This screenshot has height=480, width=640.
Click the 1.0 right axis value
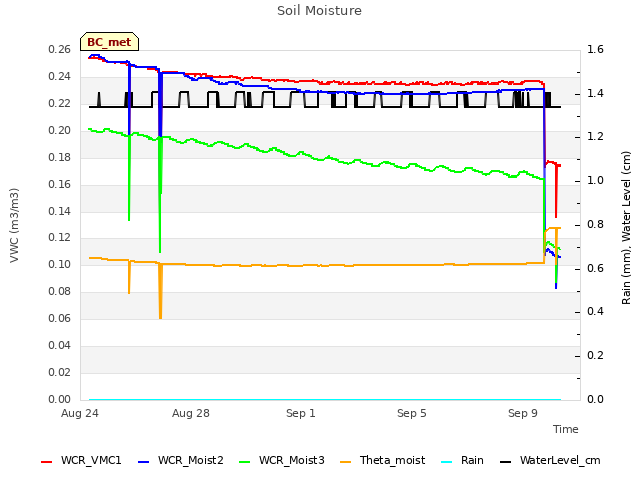pos(595,180)
